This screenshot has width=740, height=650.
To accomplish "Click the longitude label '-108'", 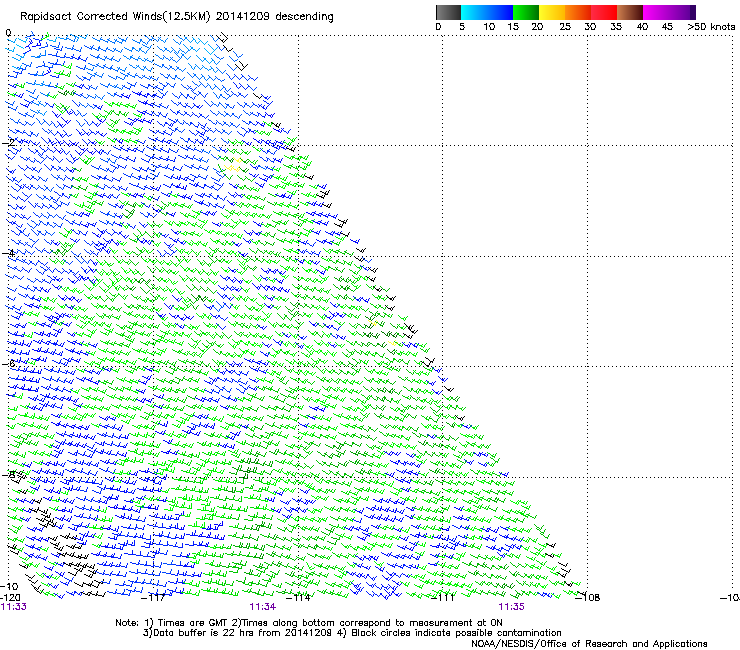I will pyautogui.click(x=588, y=598).
